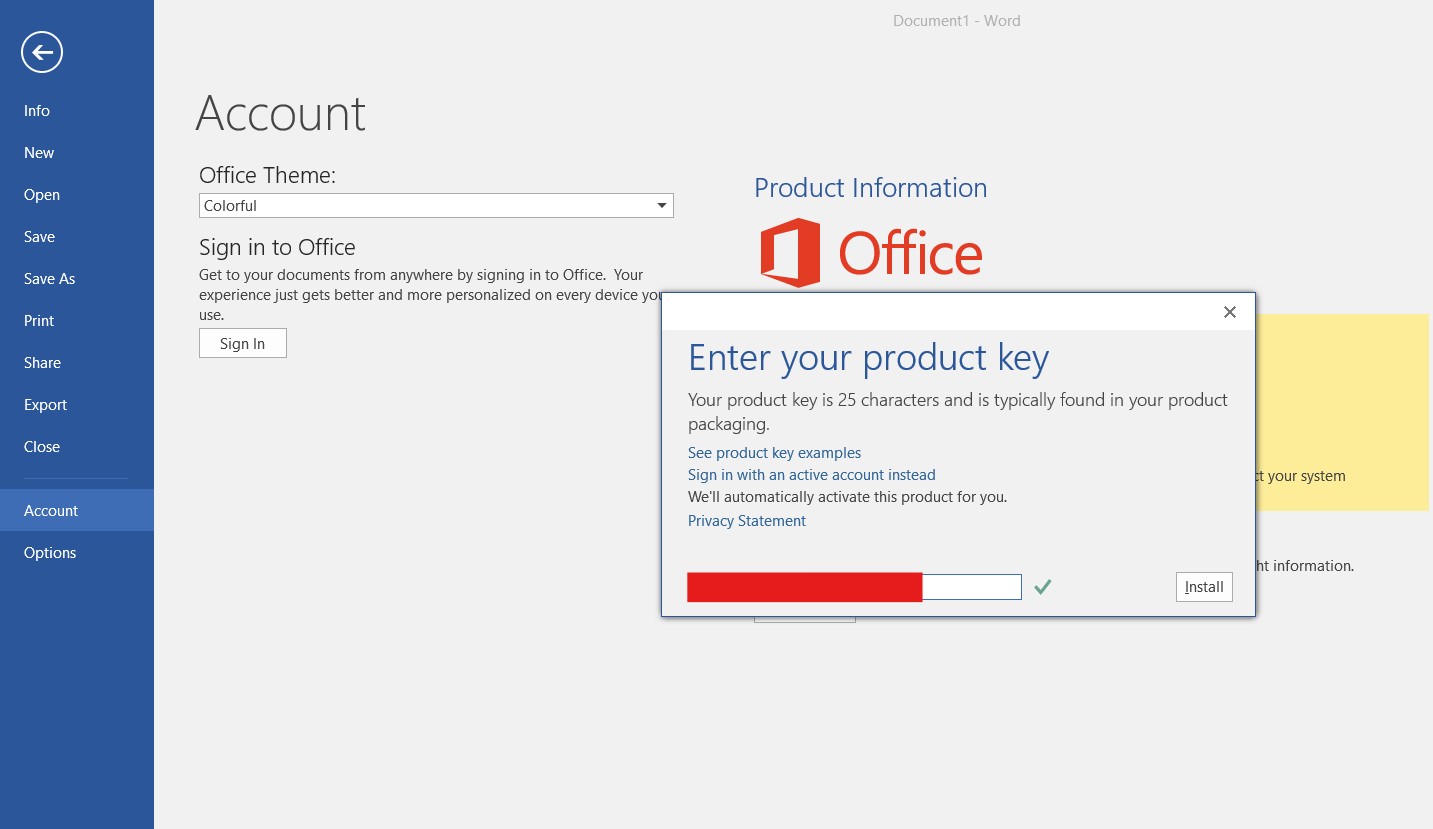Screen dimensions: 1433x829
Task: Choose Save As in the sidebar
Action: [x=49, y=278]
